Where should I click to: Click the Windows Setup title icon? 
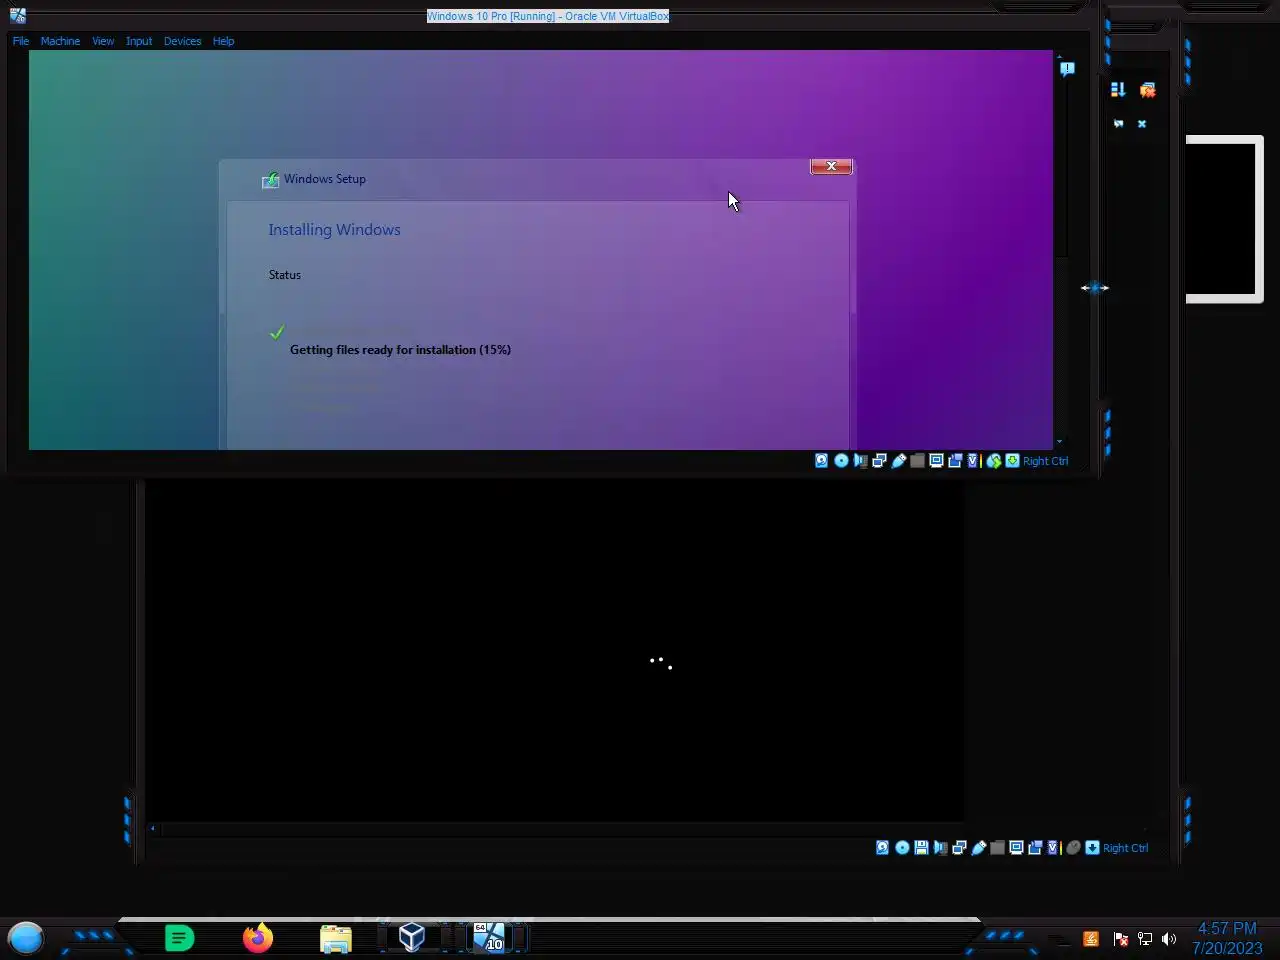pos(270,180)
